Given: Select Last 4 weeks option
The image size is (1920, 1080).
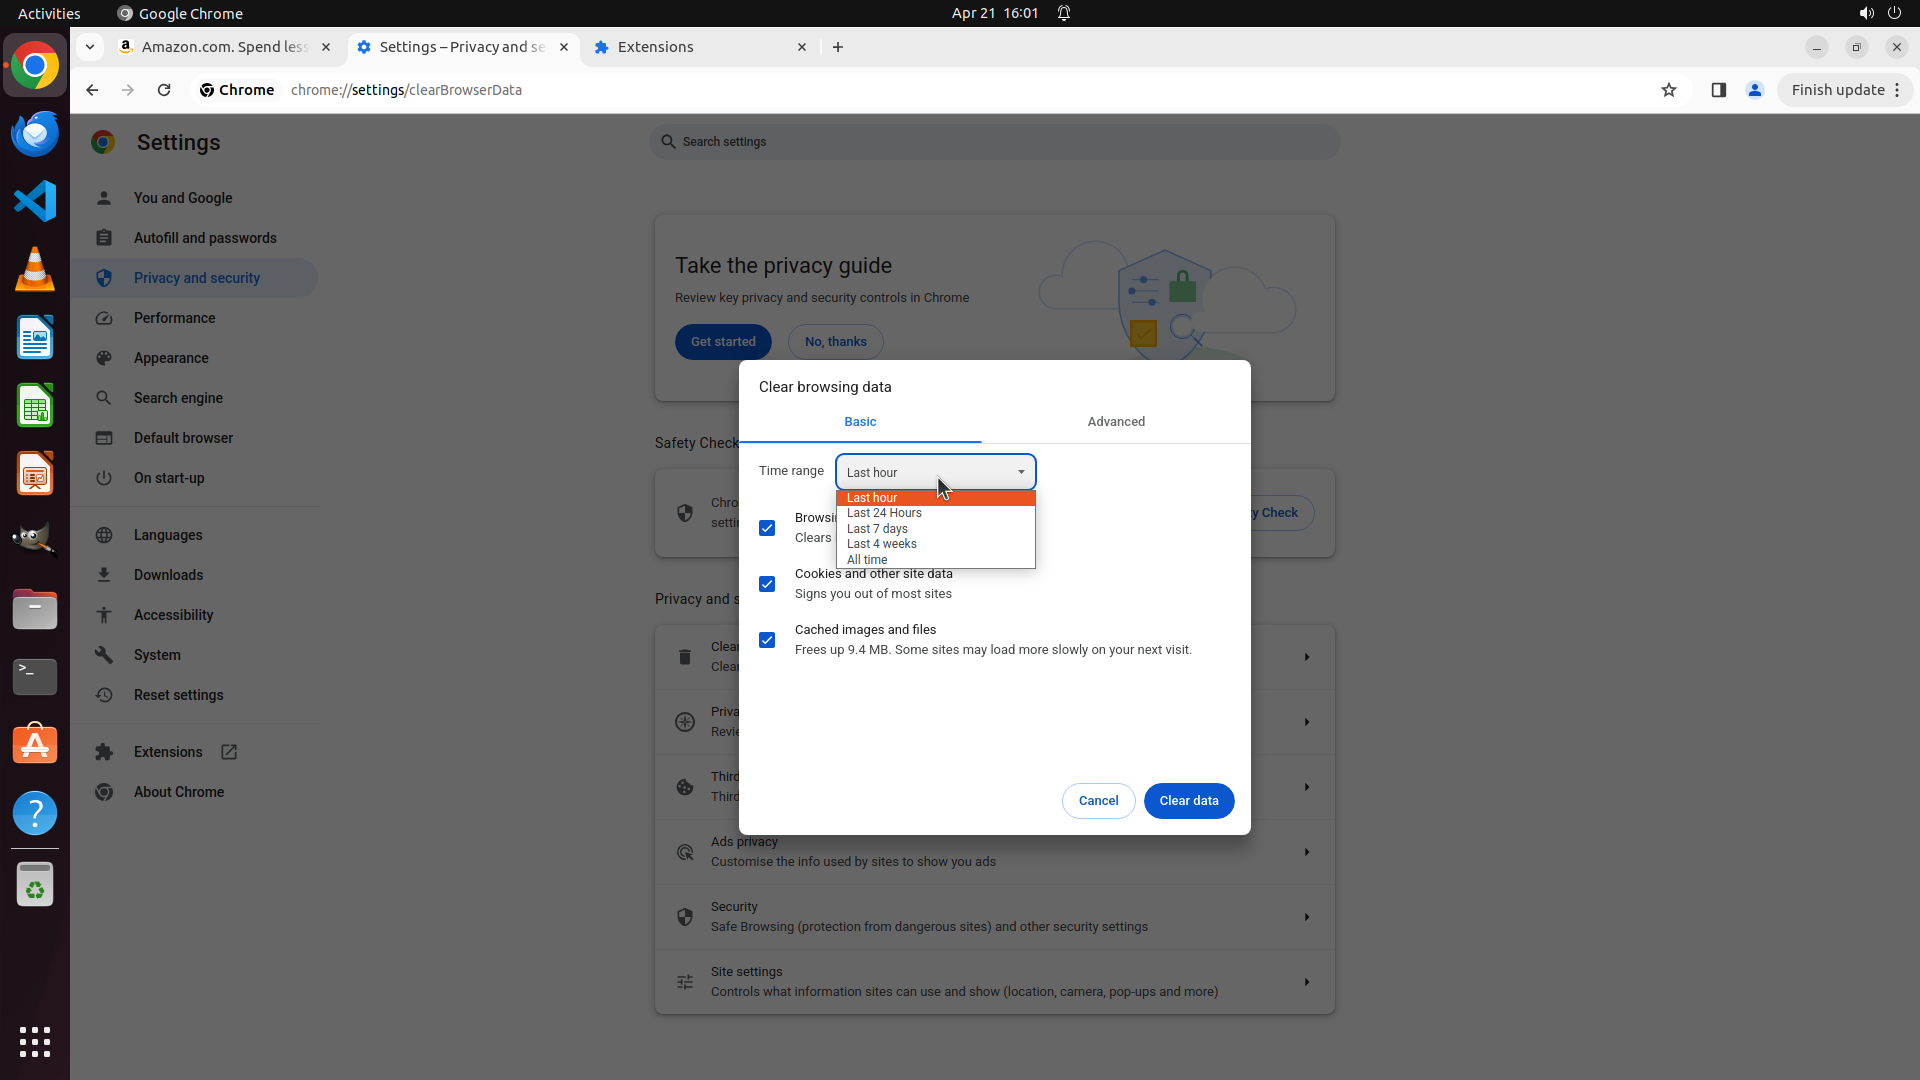Looking at the screenshot, I should click(881, 544).
